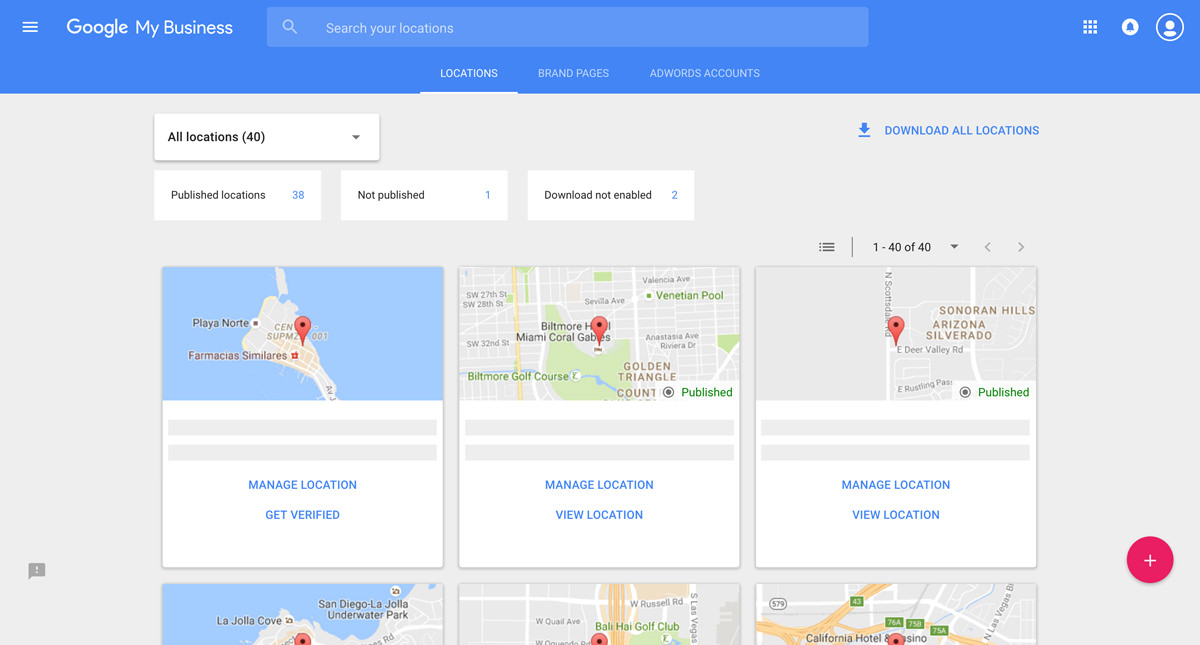
Task: Filter by Published locations
Action: pyautogui.click(x=237, y=195)
